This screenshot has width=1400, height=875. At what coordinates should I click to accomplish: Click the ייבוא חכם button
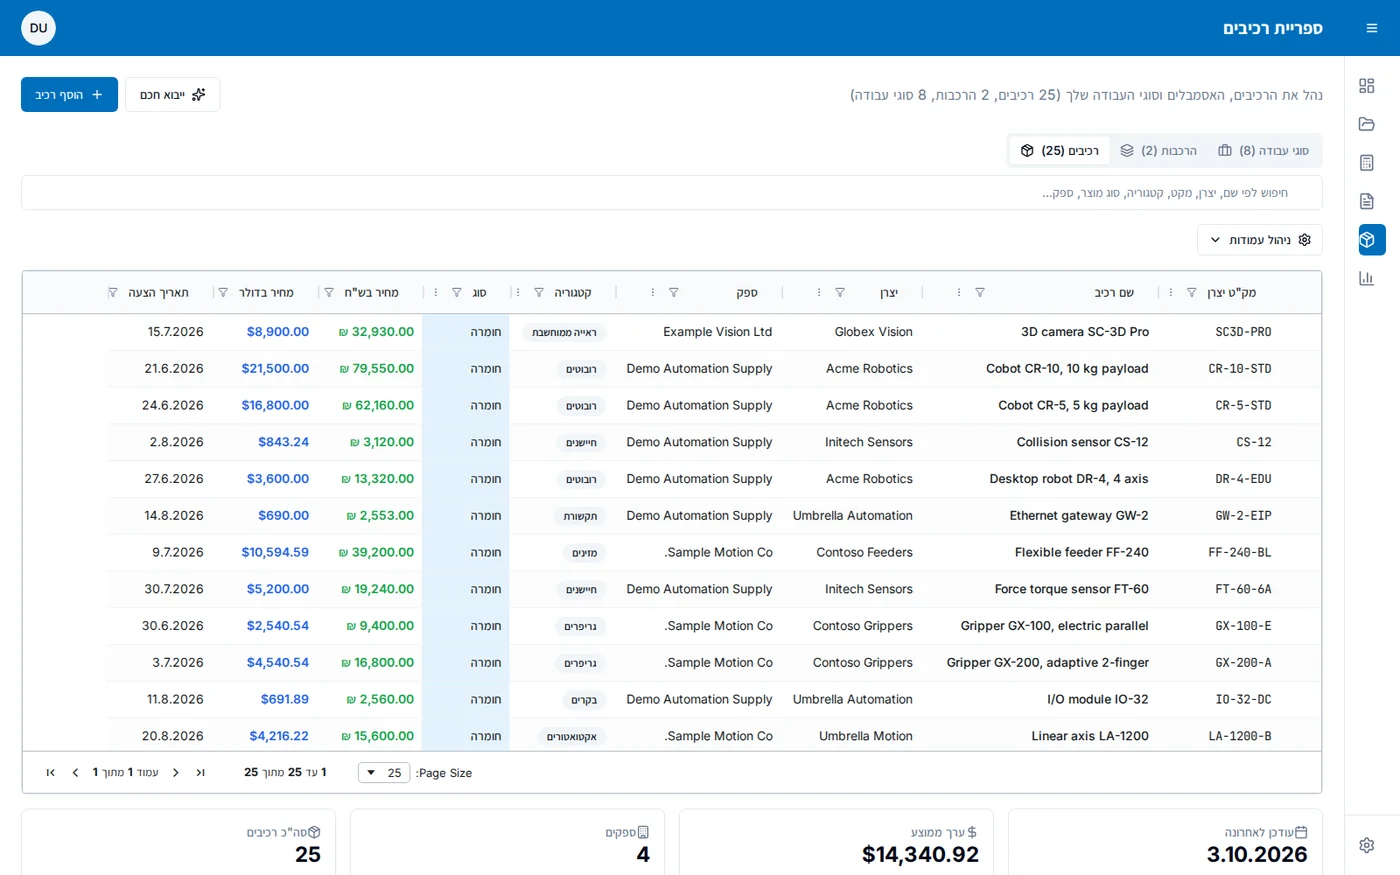pos(172,95)
